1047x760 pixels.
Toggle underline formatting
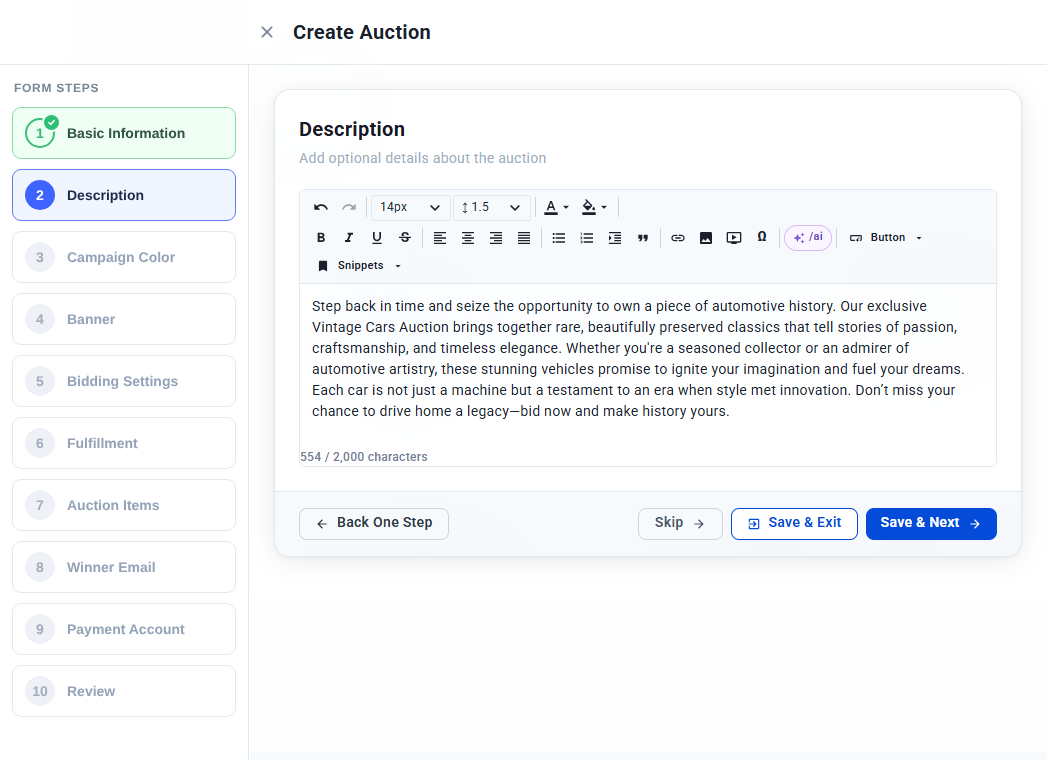tap(377, 237)
